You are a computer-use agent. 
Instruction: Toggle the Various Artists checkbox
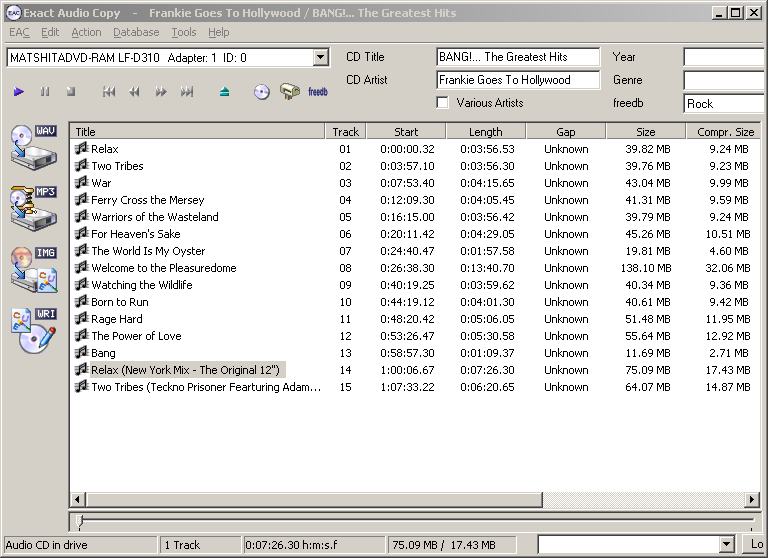tap(442, 103)
